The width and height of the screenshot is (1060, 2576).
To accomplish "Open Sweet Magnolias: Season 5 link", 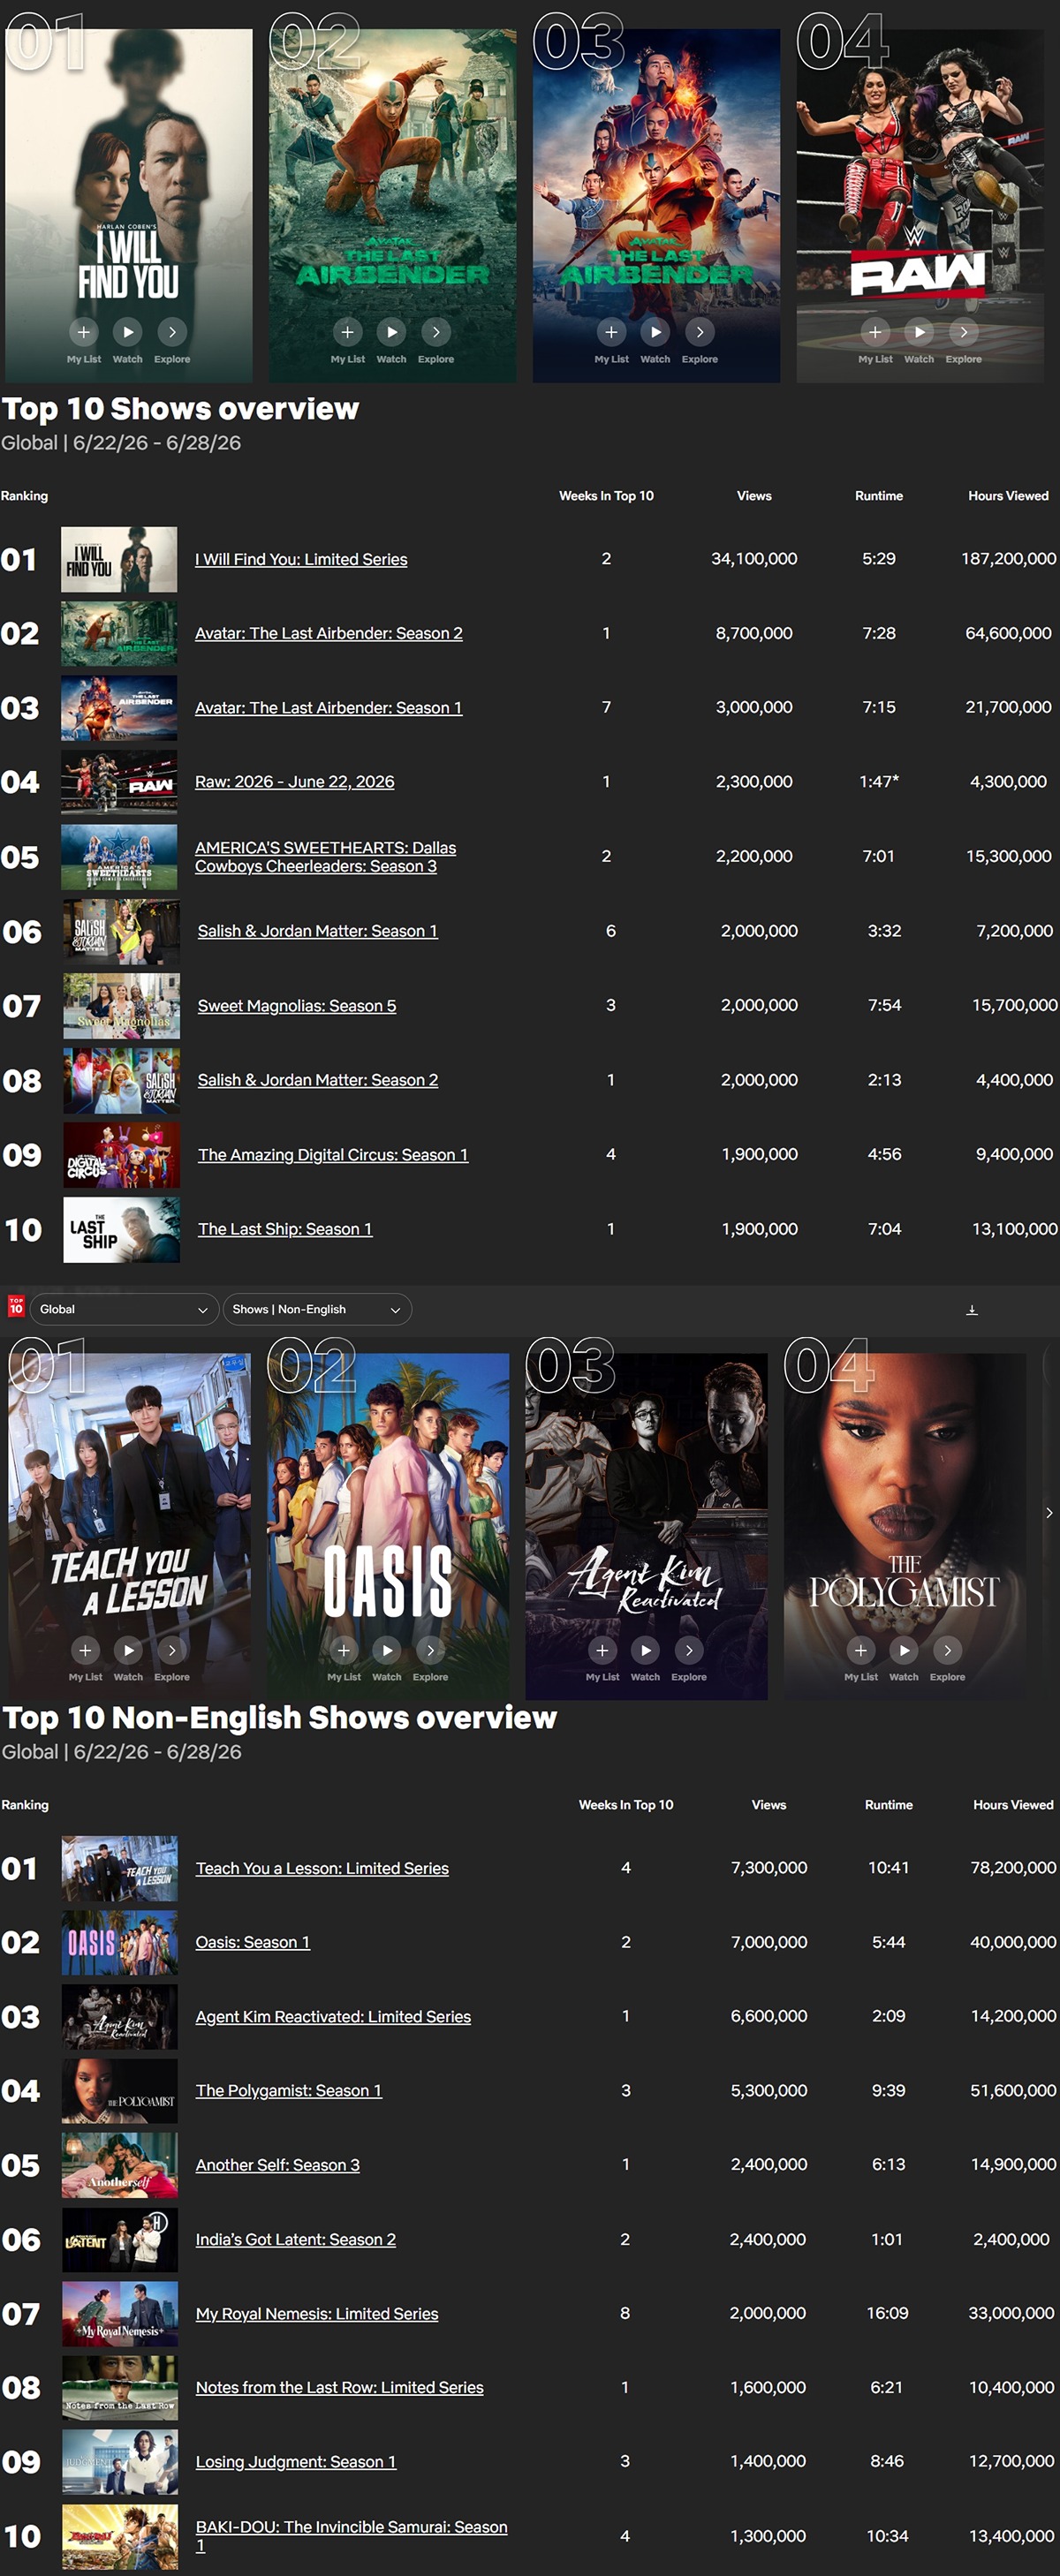I will (x=297, y=1006).
